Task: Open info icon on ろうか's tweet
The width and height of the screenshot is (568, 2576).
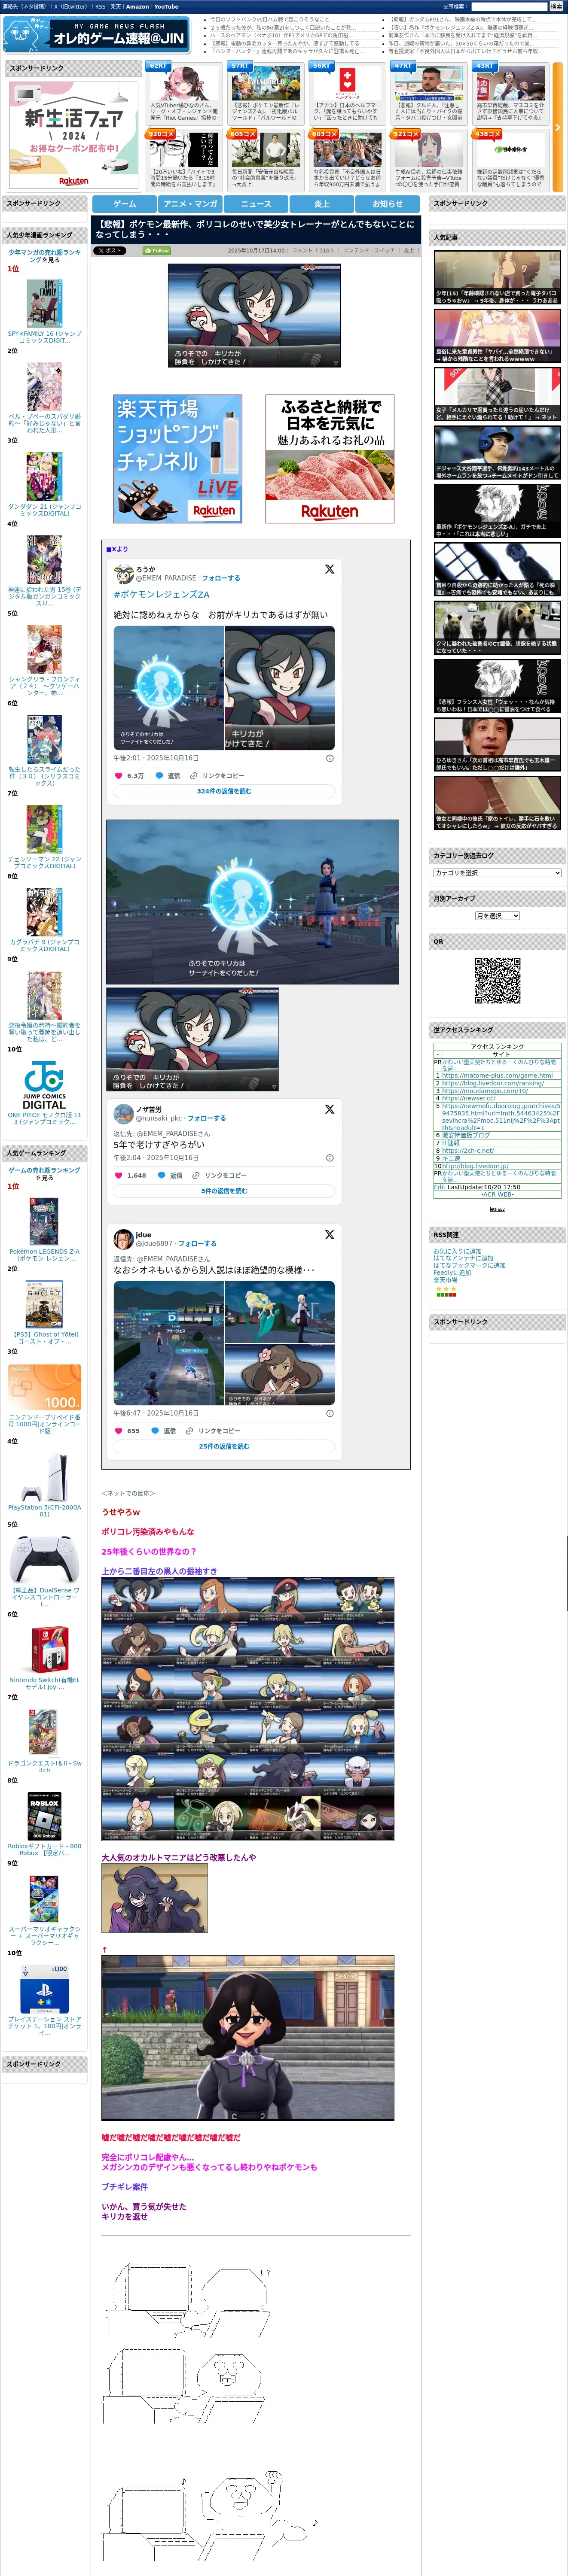Action: (330, 758)
